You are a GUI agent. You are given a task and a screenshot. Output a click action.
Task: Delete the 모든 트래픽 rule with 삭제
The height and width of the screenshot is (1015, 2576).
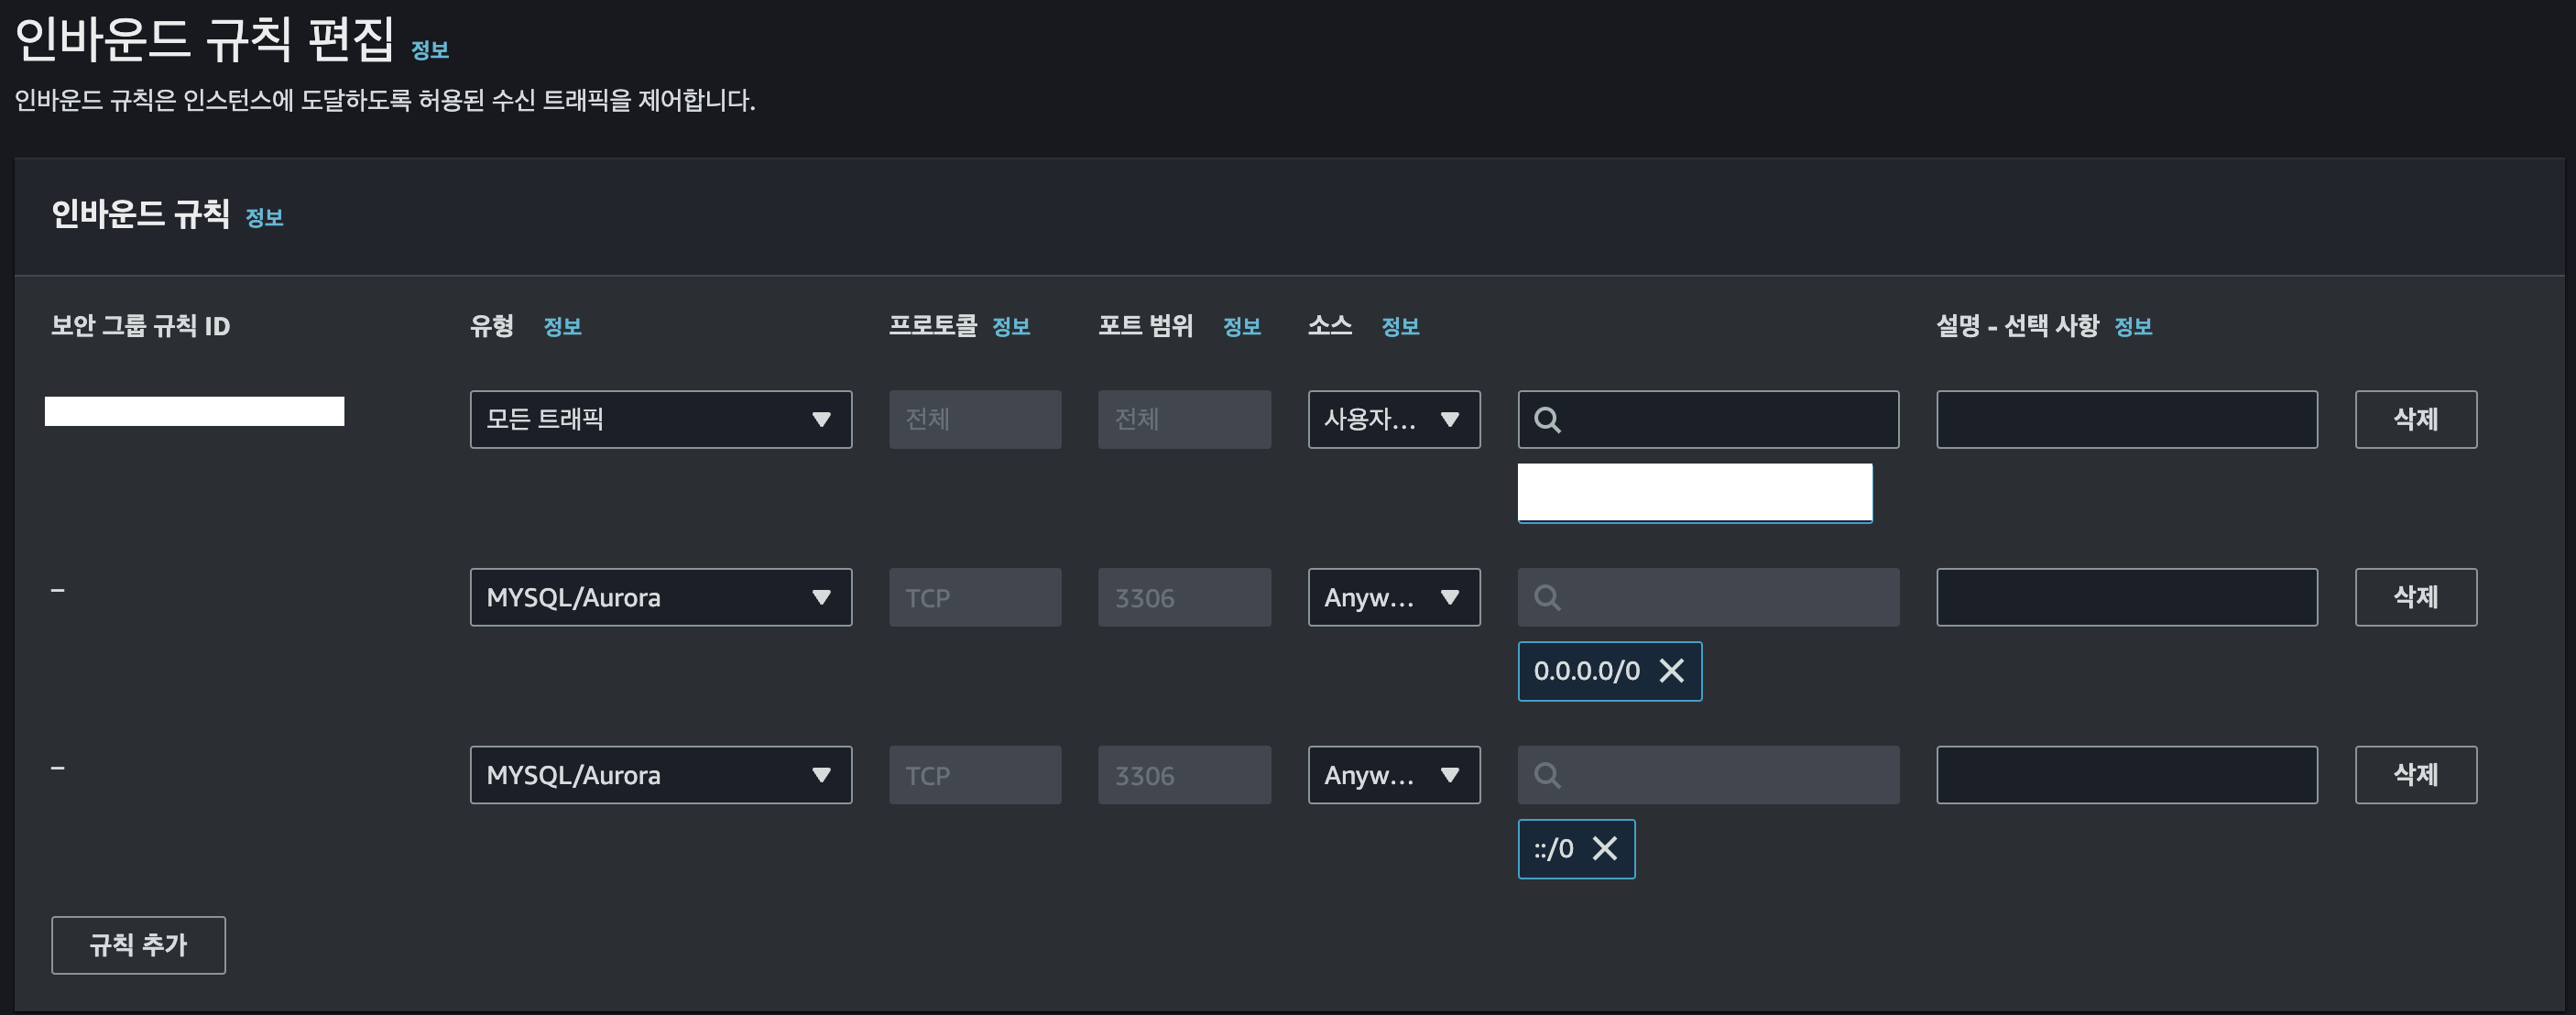click(2415, 420)
